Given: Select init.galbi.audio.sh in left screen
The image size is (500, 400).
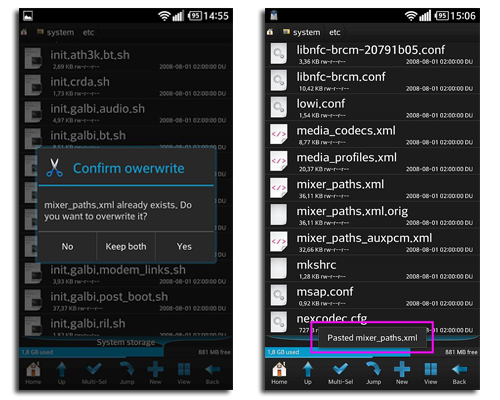Looking at the screenshot, I should point(126,112).
